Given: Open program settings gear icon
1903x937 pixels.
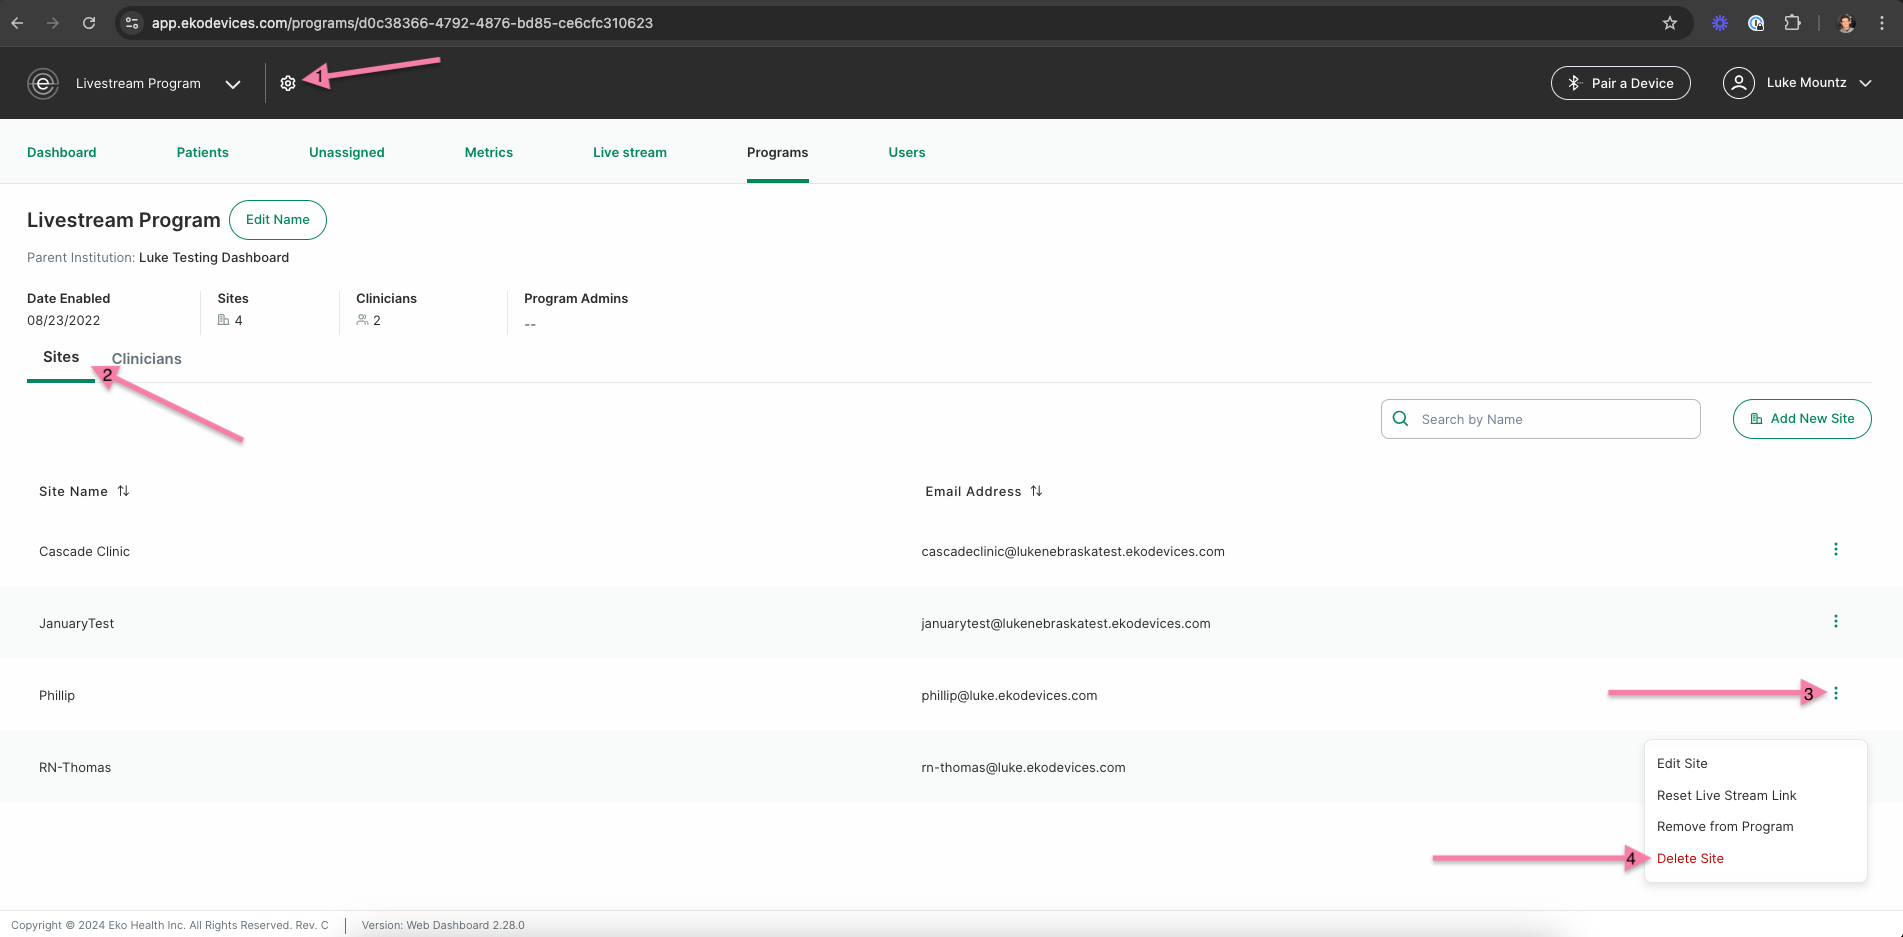Looking at the screenshot, I should tap(288, 84).
